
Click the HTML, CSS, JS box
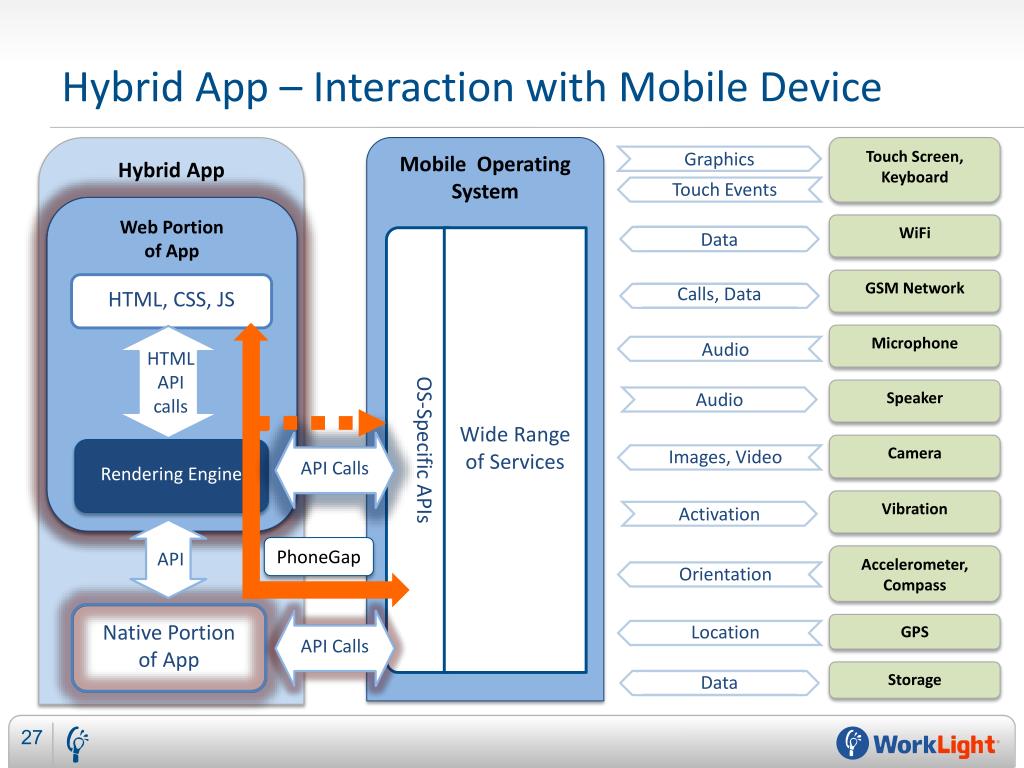[171, 300]
